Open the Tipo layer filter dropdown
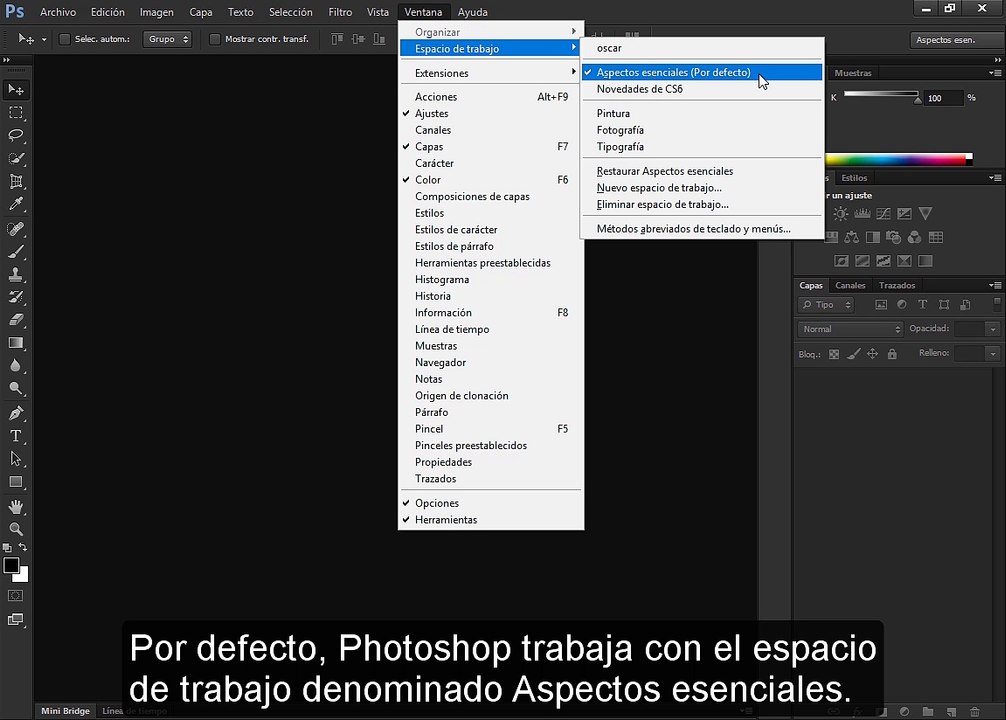 click(826, 305)
